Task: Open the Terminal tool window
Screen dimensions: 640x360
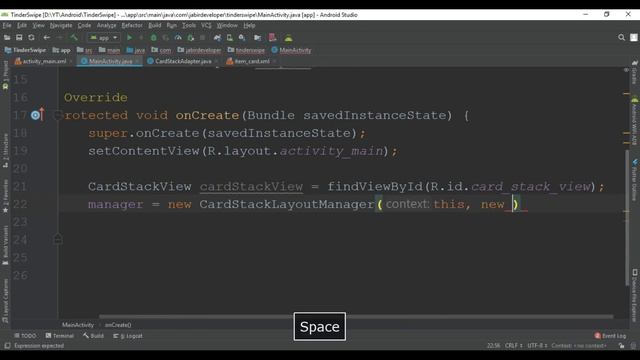Action: [x=60, y=336]
